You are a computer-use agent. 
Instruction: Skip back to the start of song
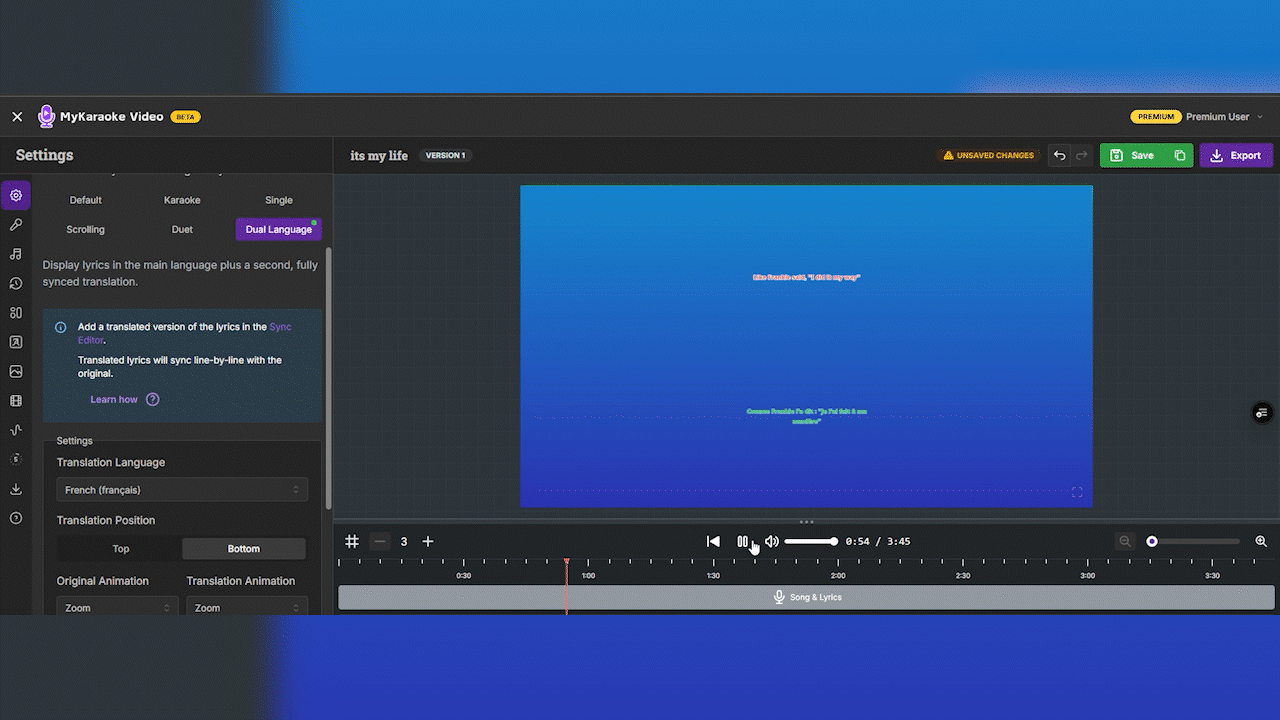(x=713, y=541)
